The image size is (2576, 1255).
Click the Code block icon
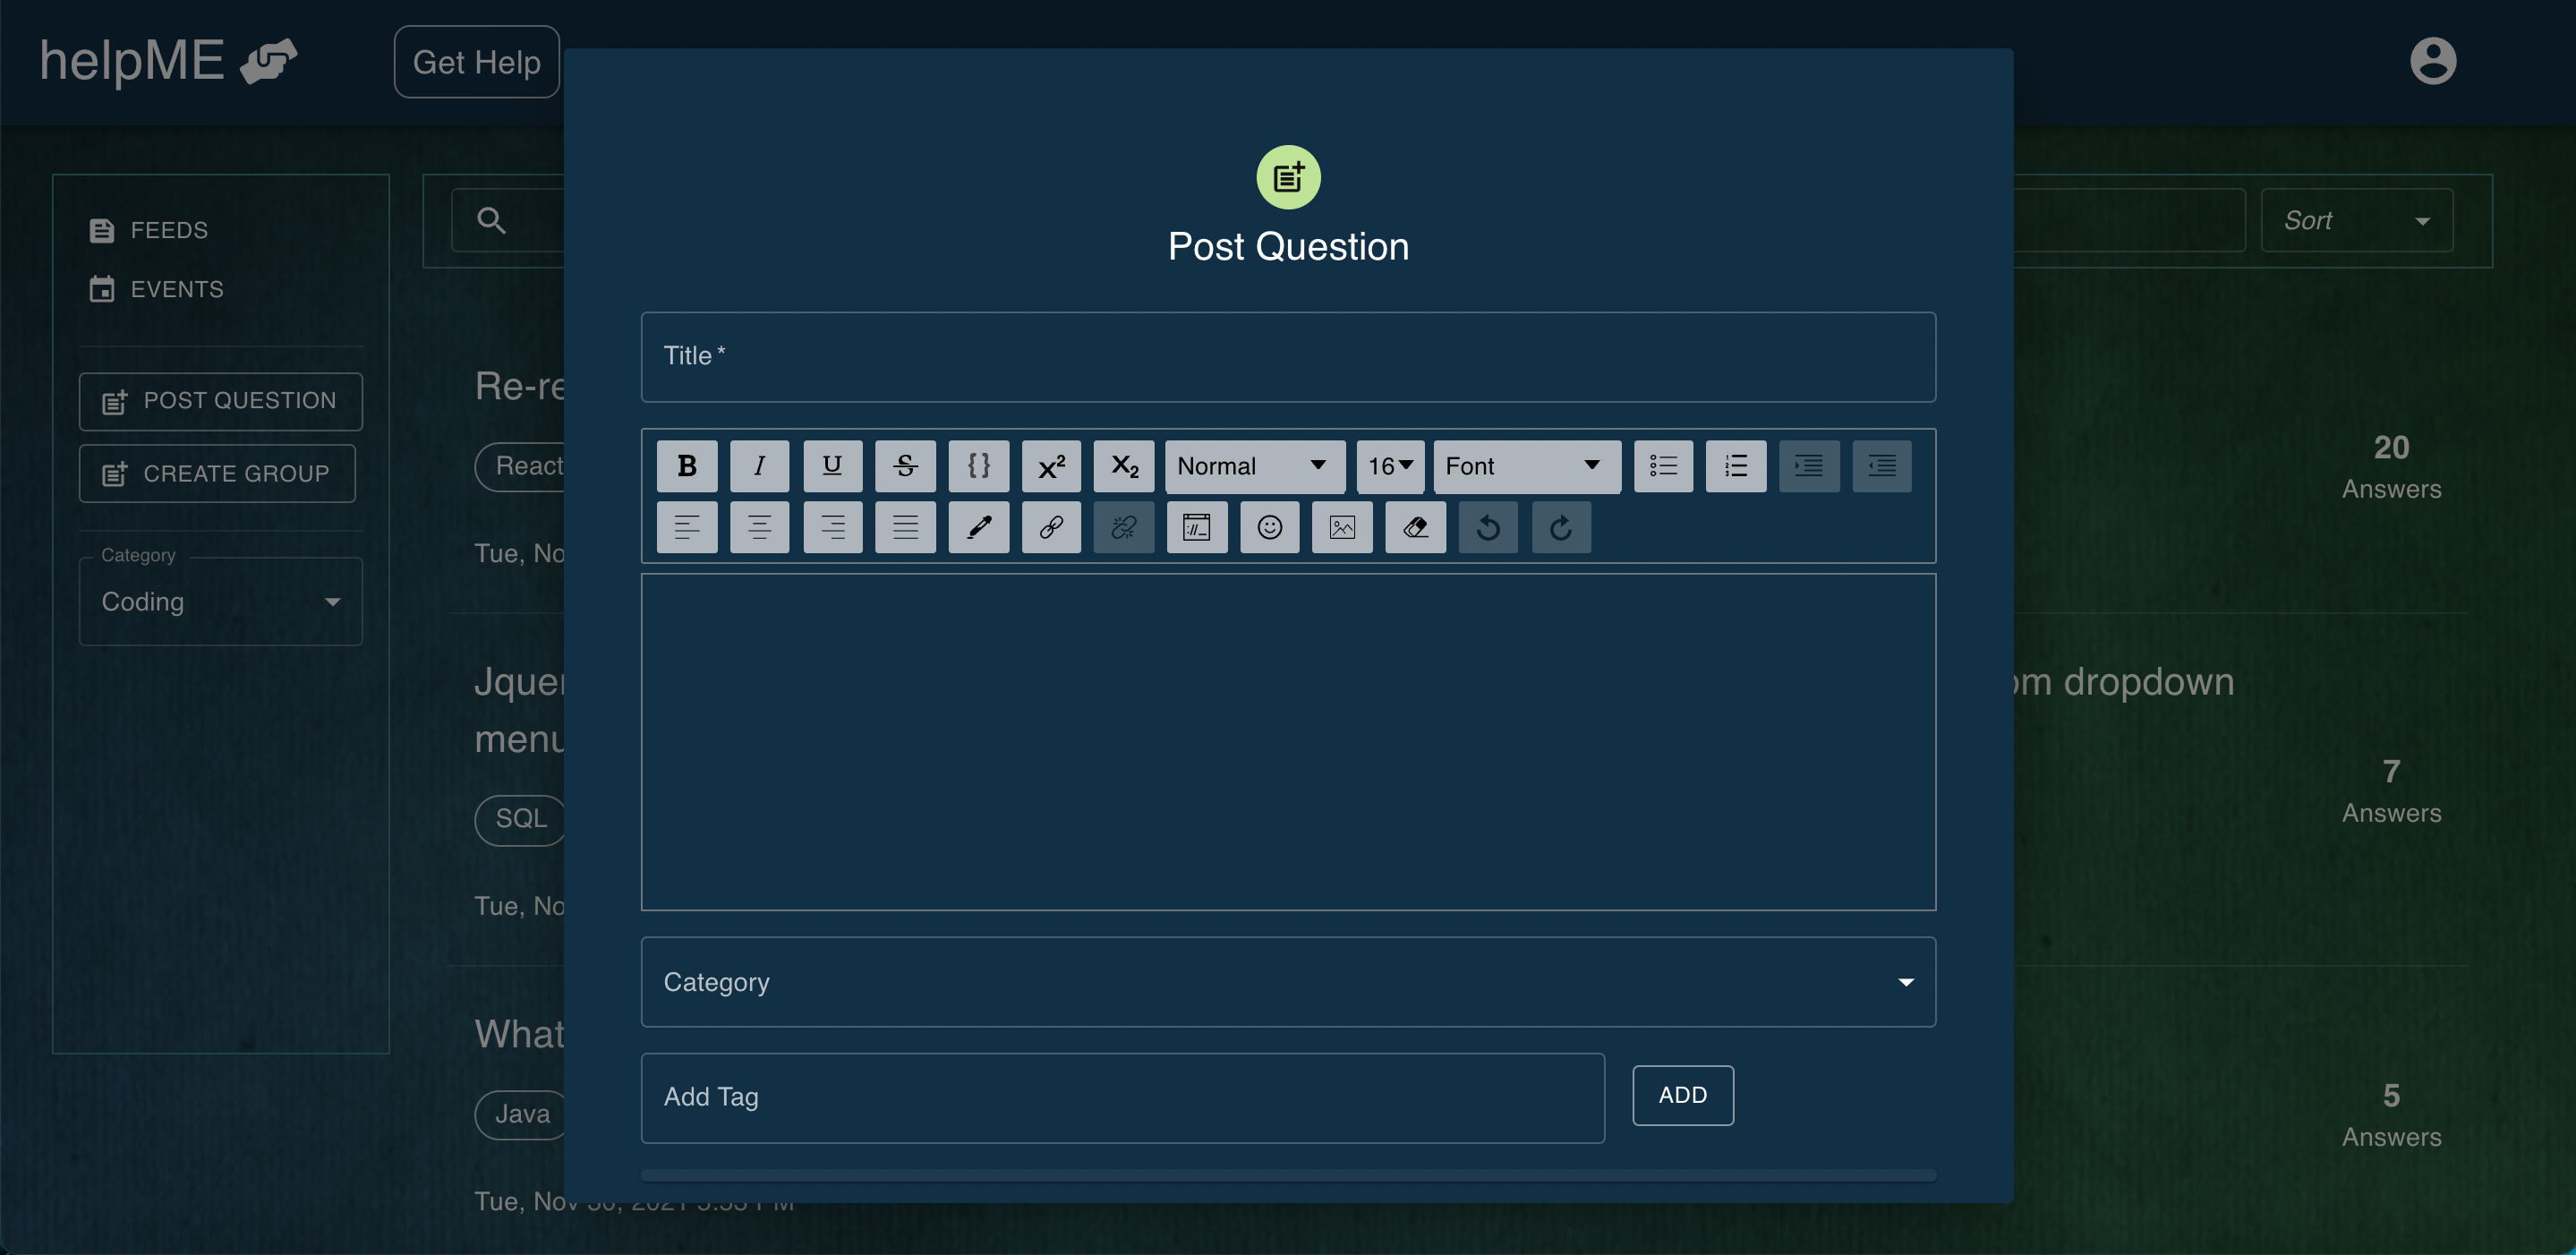coord(977,466)
